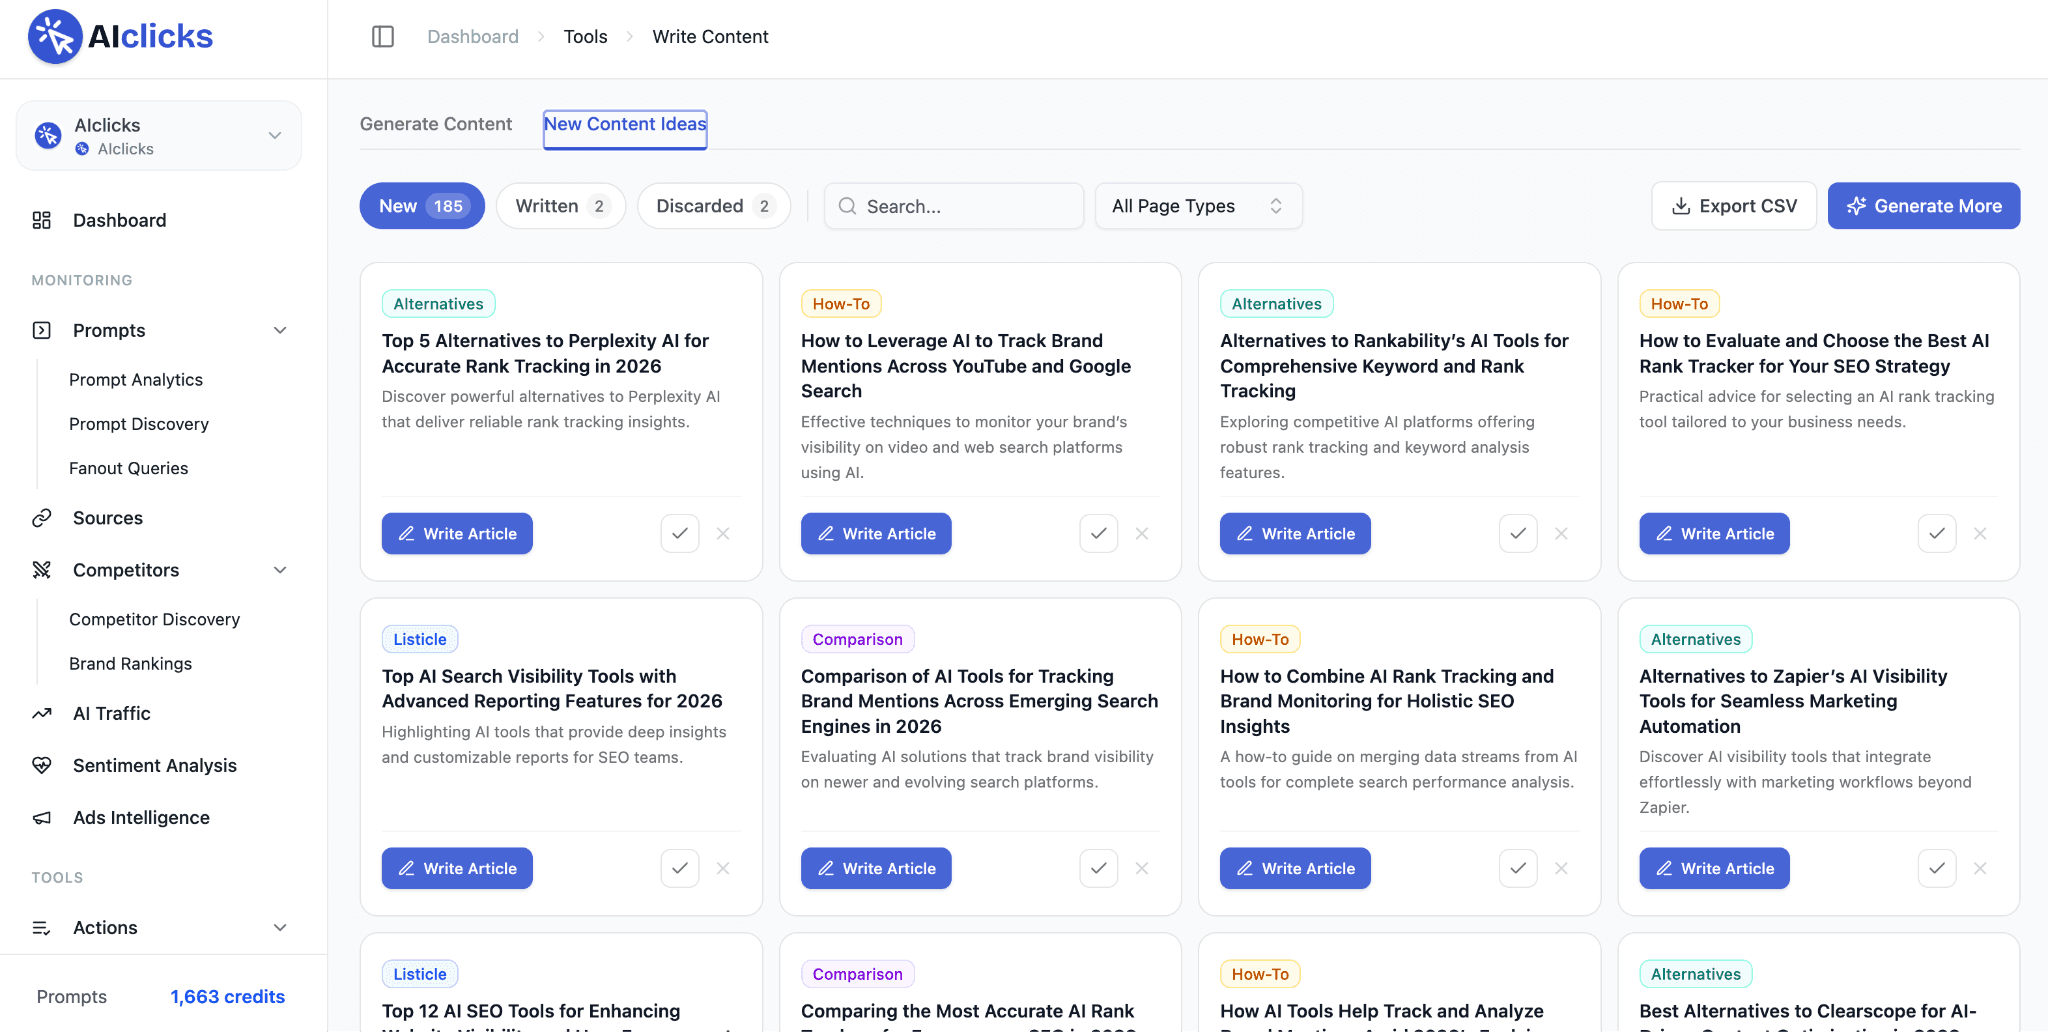Click the Sentiment Analysis heart icon
The width and height of the screenshot is (2048, 1032).
click(x=42, y=765)
